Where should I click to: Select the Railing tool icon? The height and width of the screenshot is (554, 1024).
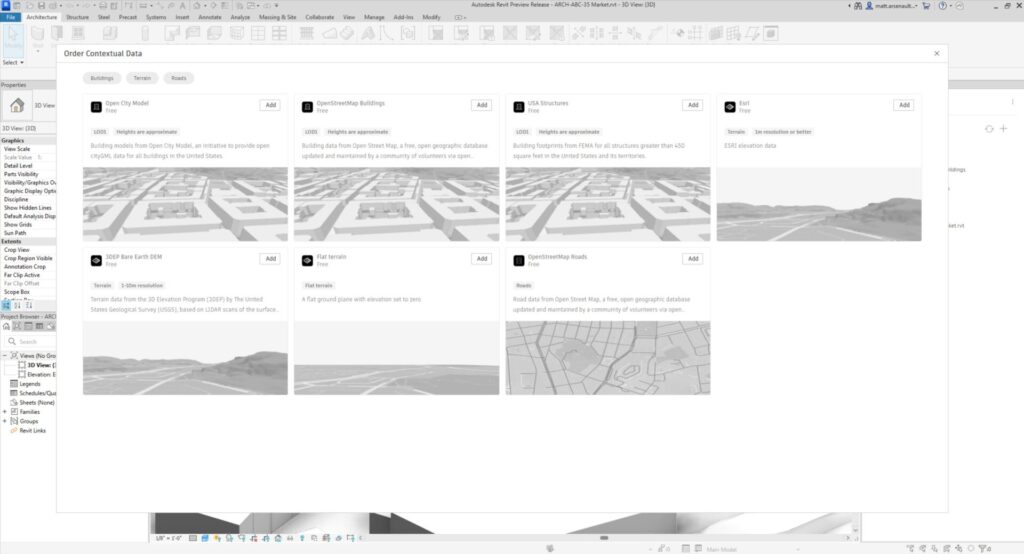(306, 33)
